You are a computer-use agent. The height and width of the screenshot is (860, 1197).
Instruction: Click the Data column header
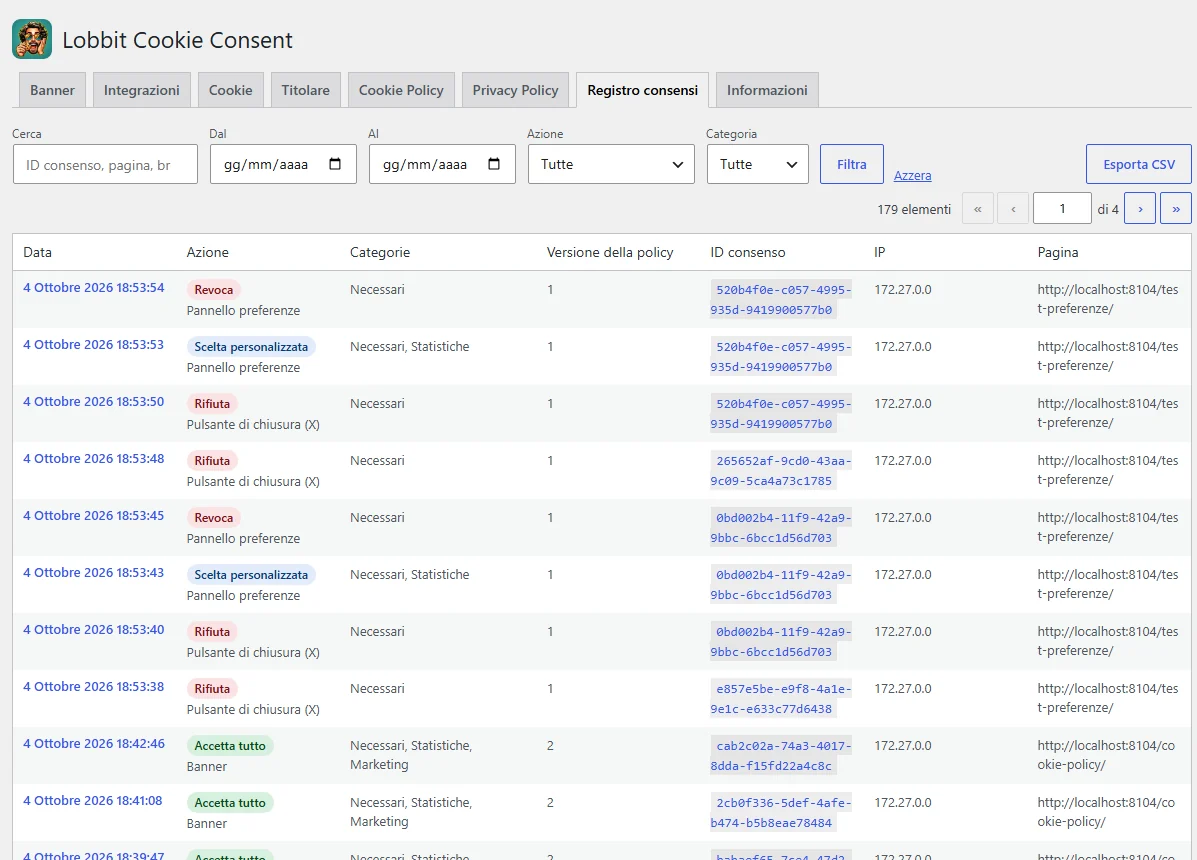click(37, 253)
